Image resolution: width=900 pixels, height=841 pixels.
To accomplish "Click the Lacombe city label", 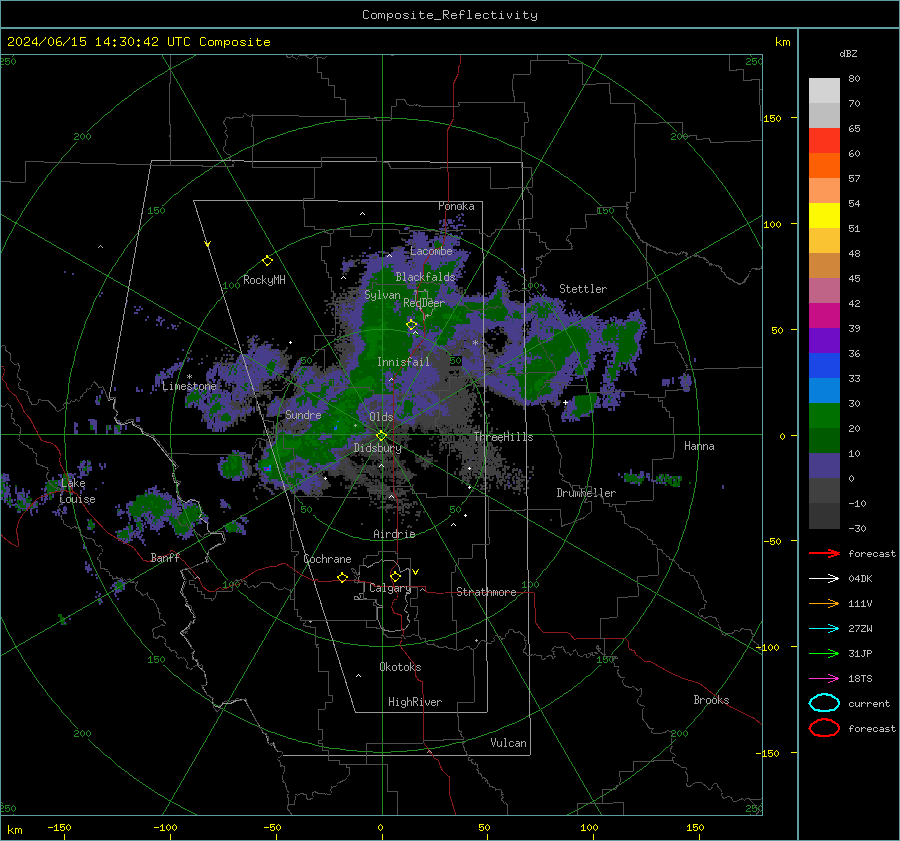I will tap(431, 251).
